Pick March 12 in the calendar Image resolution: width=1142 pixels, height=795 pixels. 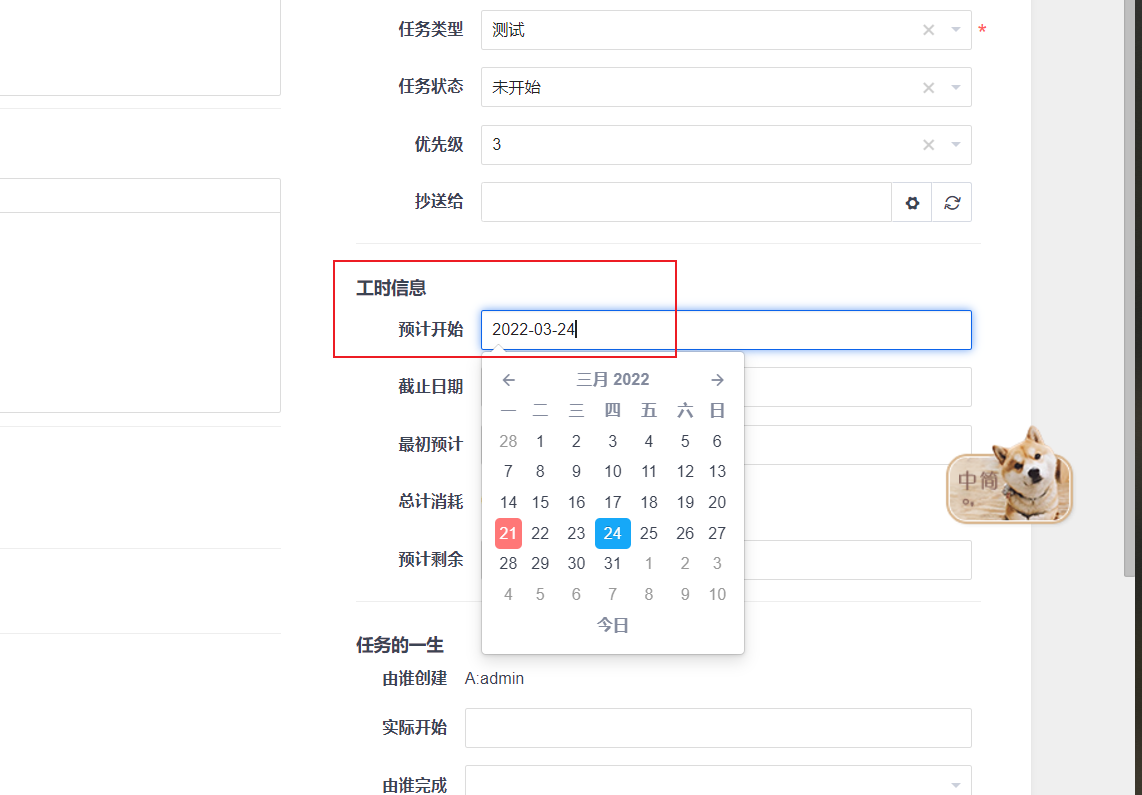pyautogui.click(x=685, y=472)
